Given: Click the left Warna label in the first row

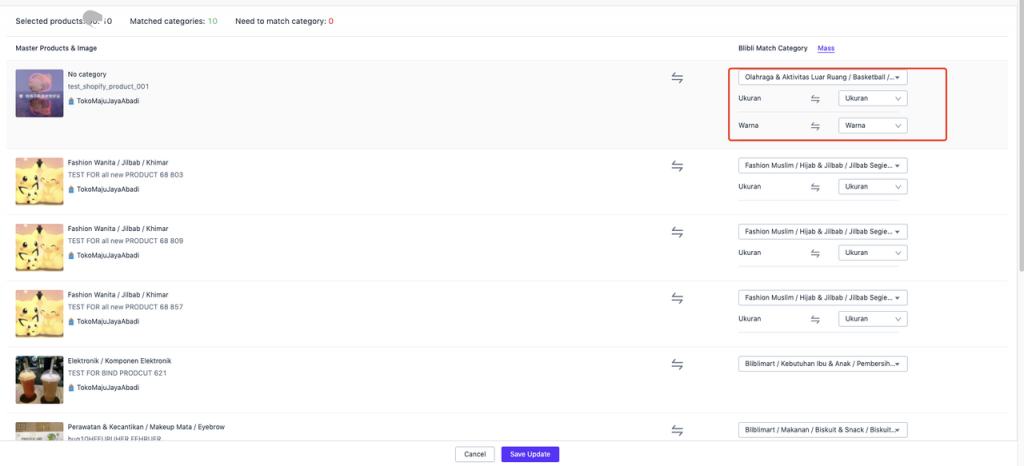Looking at the screenshot, I should 748,125.
